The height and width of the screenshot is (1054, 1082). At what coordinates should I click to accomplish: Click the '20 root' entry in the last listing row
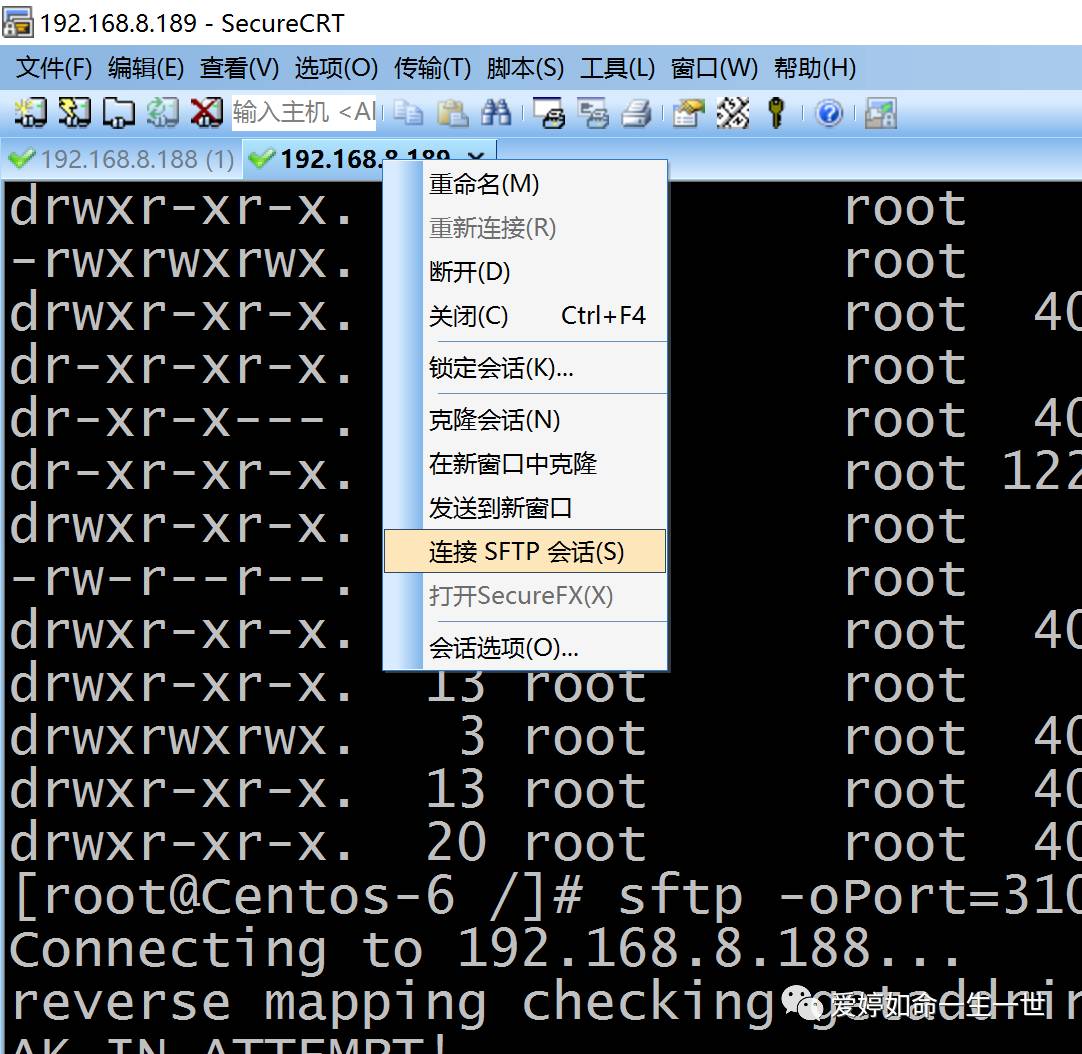536,843
